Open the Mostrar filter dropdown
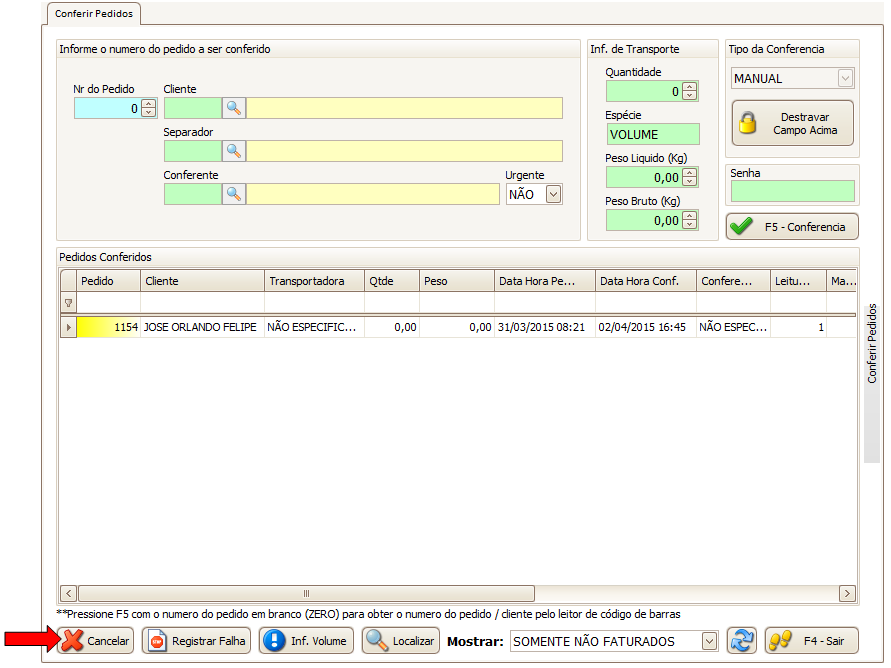 (709, 641)
